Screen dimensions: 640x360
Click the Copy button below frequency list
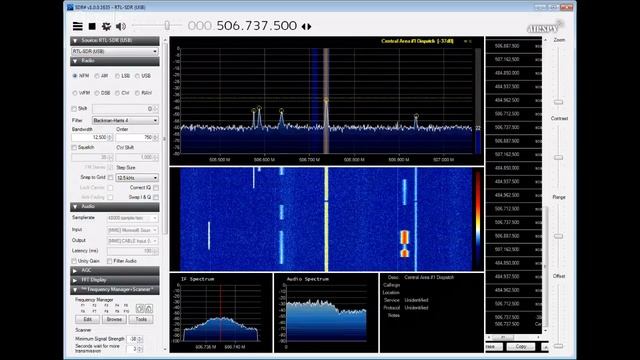pyautogui.click(x=520, y=346)
